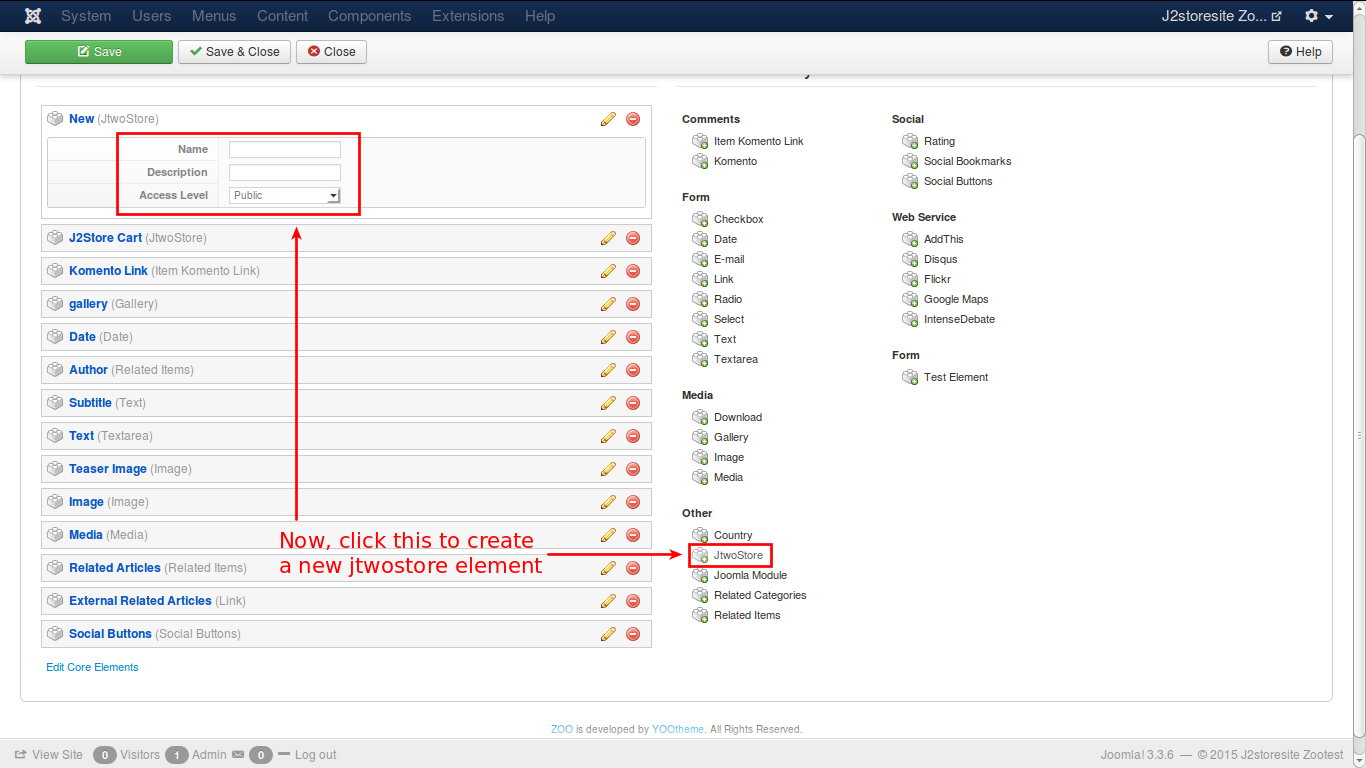This screenshot has height=768, width=1366.
Task: Delete the Author element
Action: click(633, 370)
